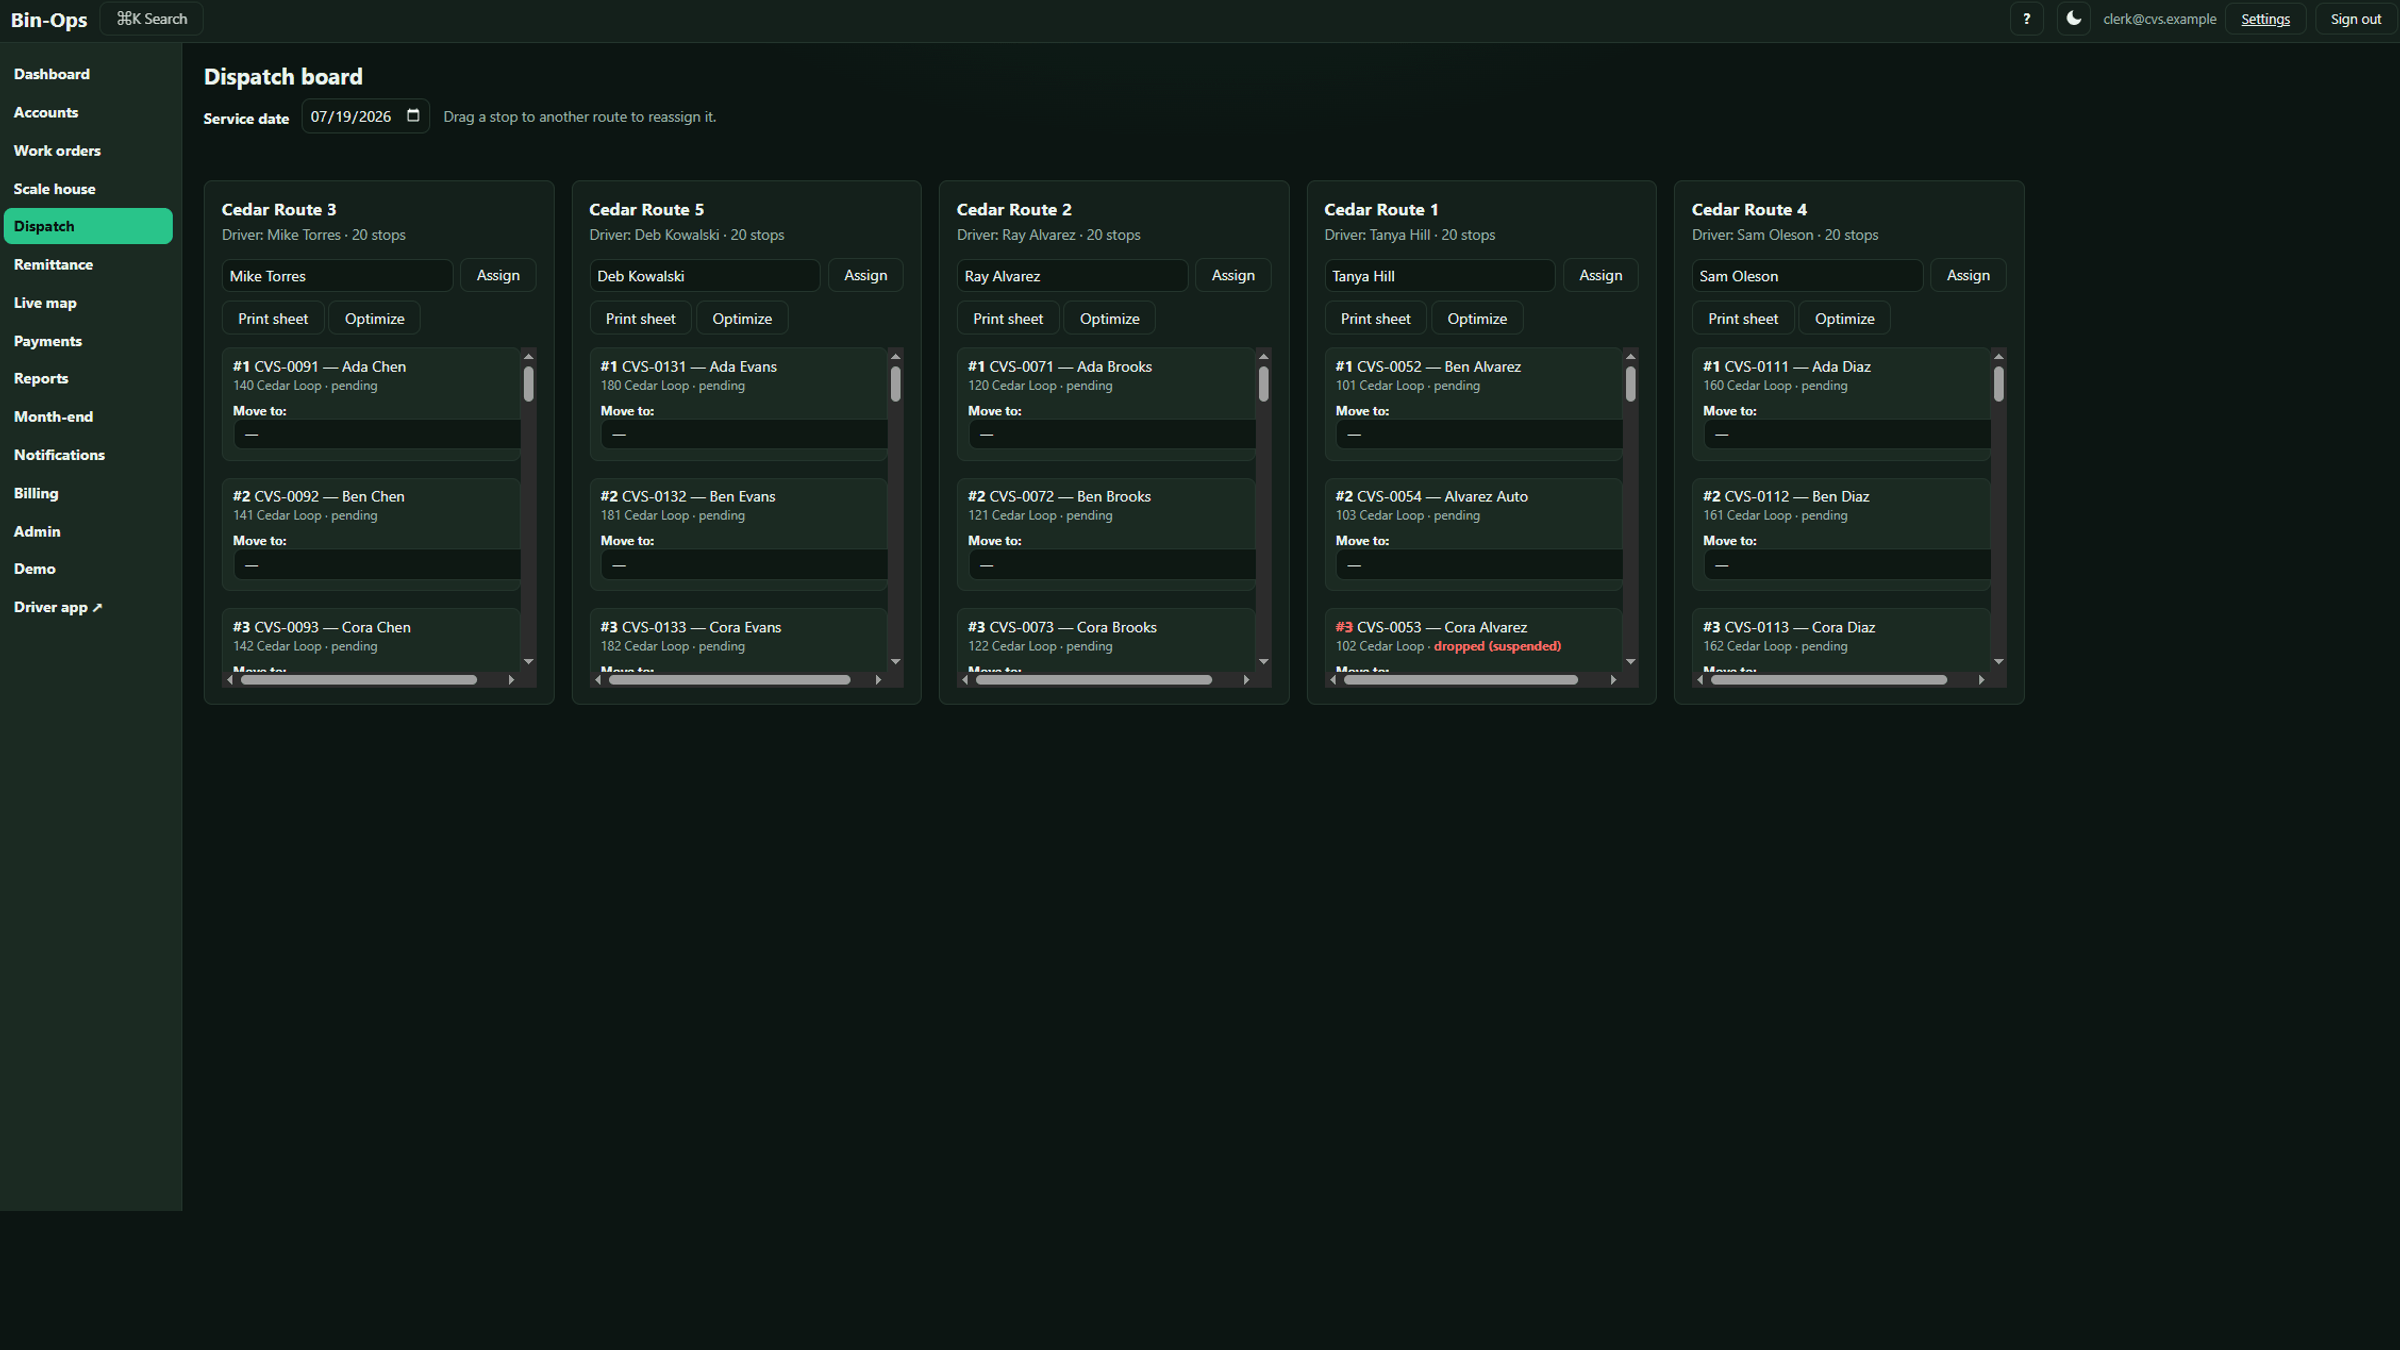2400x1350 pixels.
Task: Open Settings link
Action: pos(2265,19)
